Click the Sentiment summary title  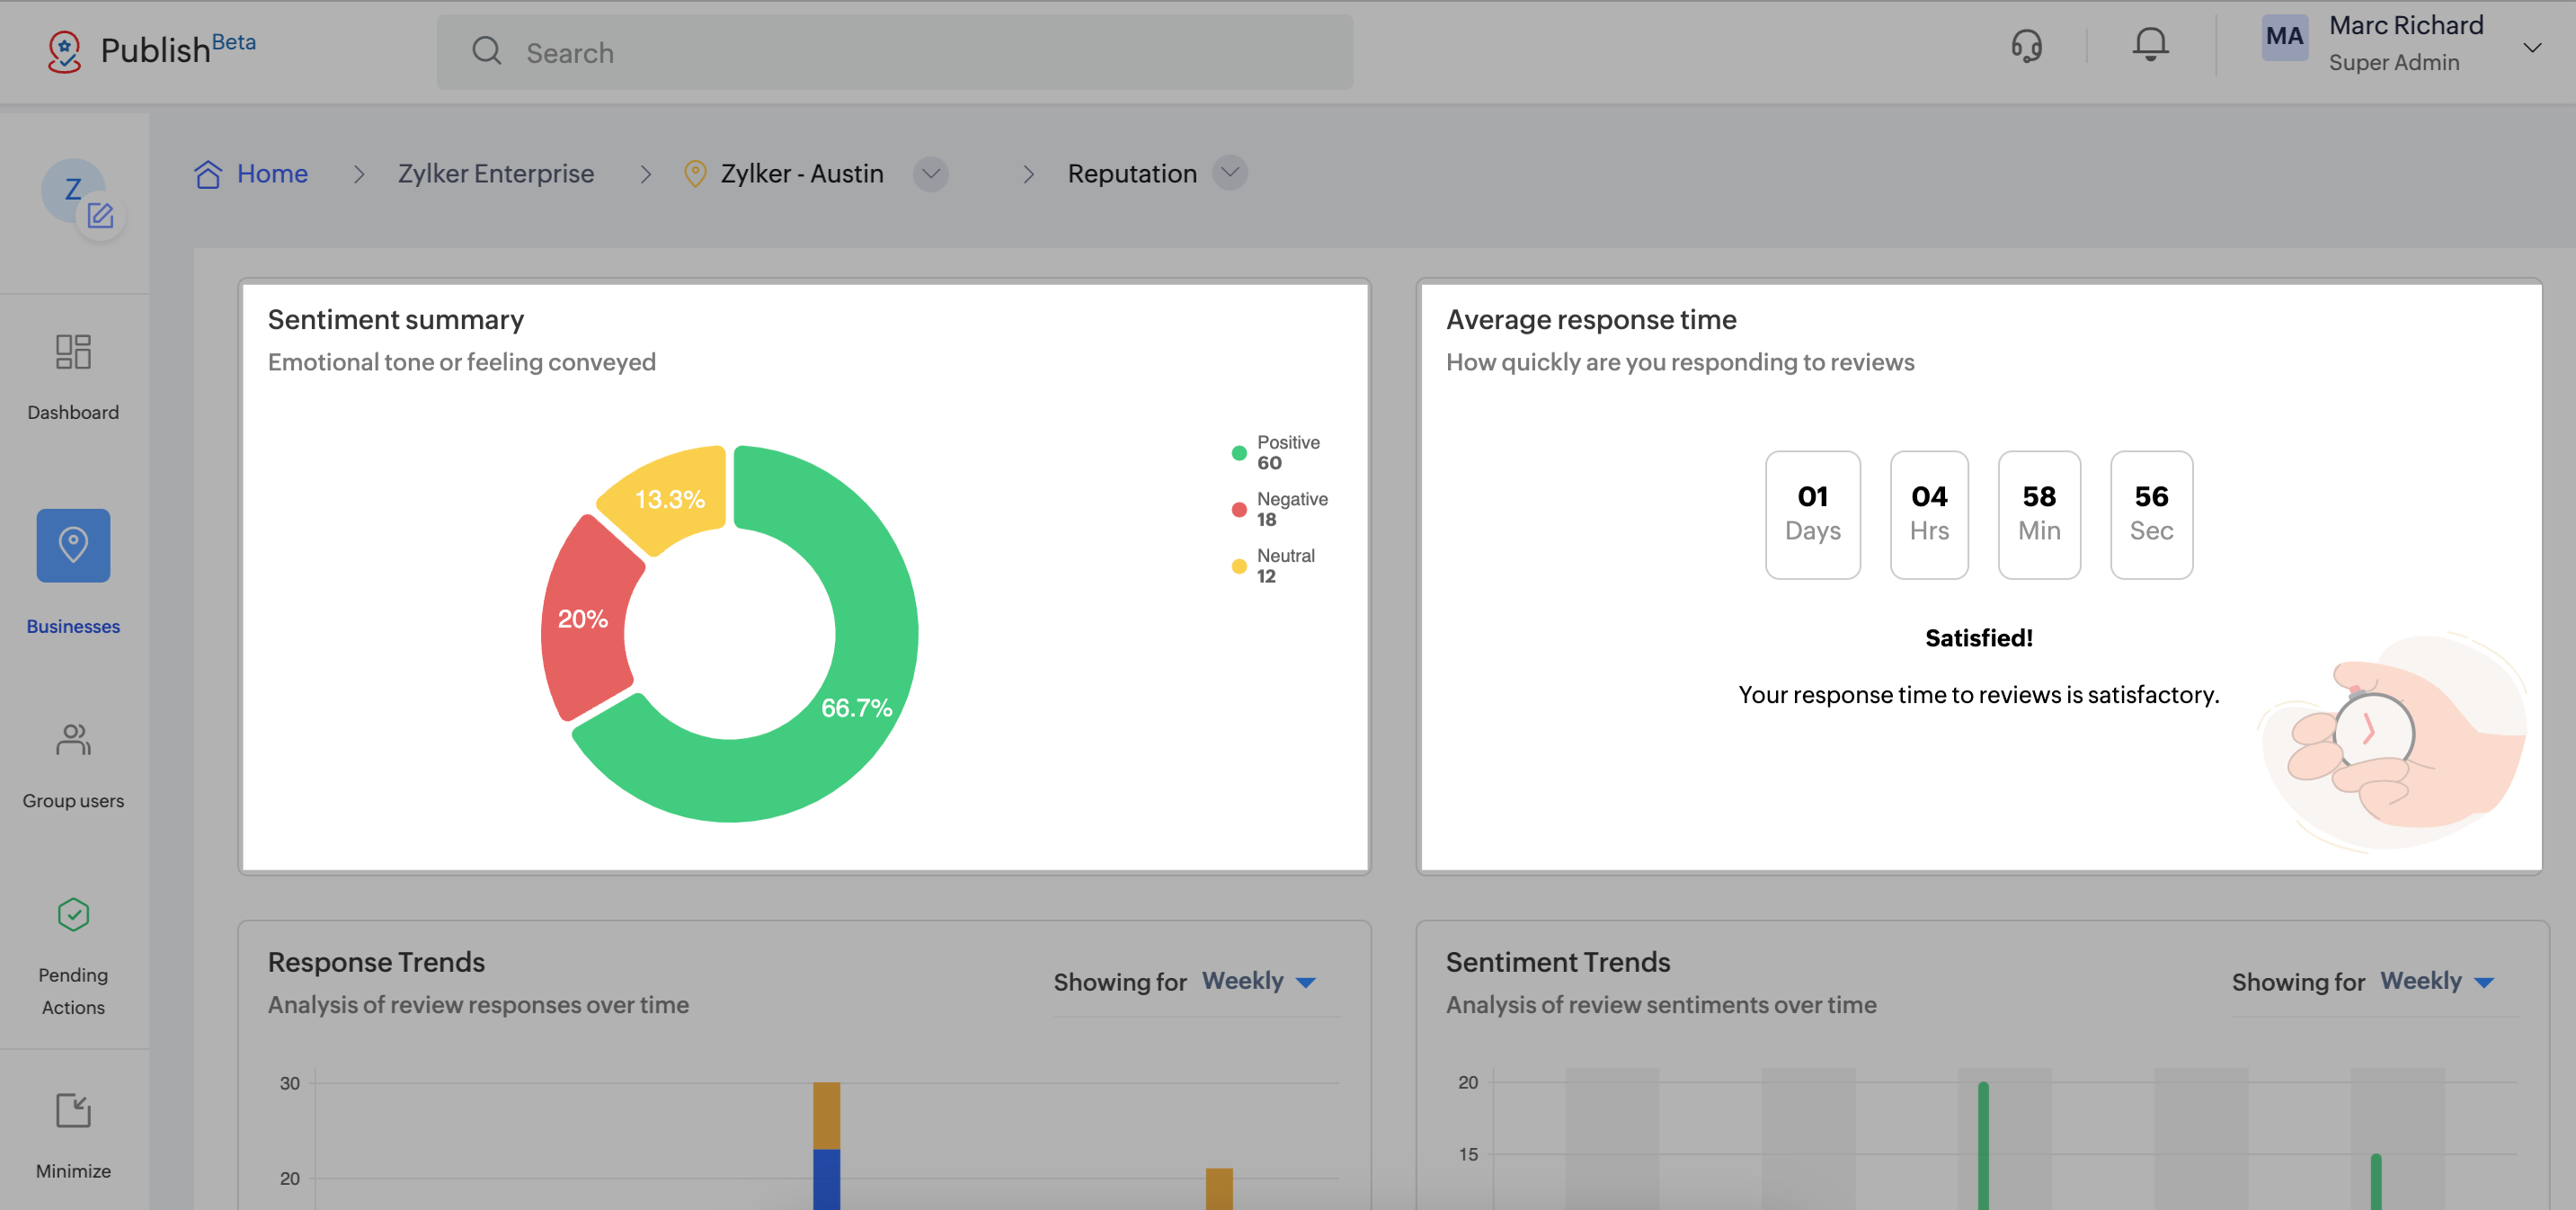click(x=396, y=320)
